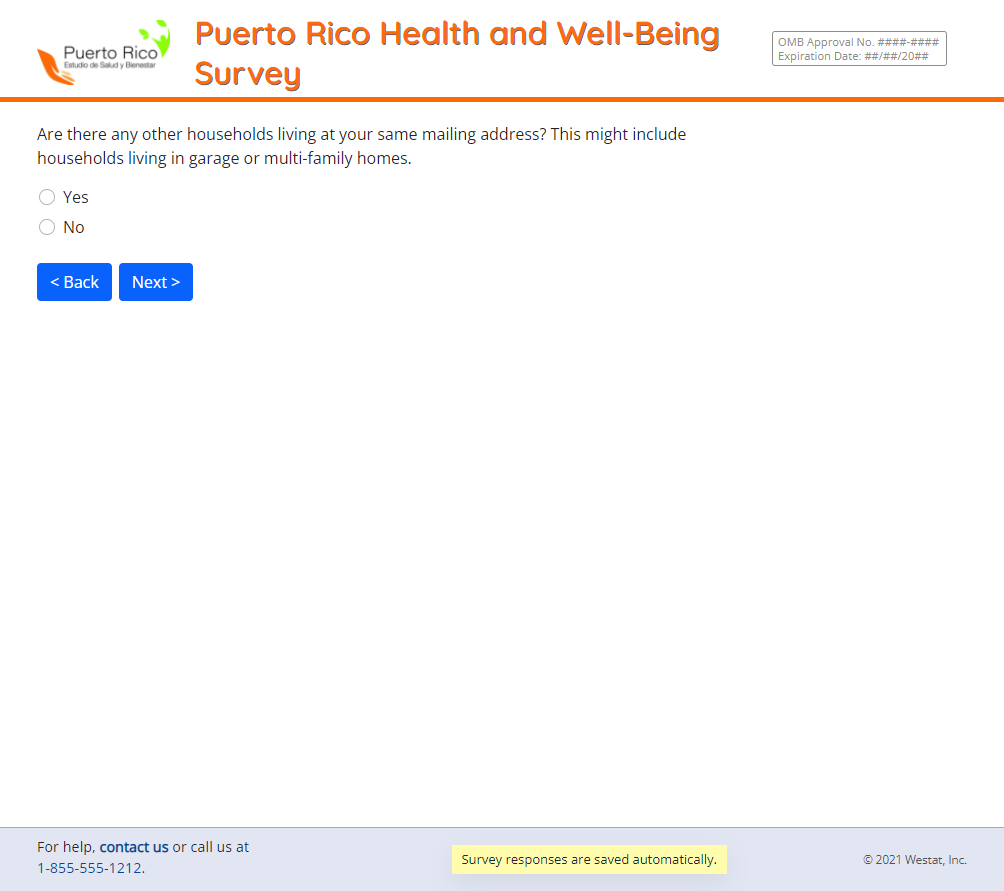Click the 1-855-555-1212 phone number link
This screenshot has height=891, width=1004.
point(90,868)
